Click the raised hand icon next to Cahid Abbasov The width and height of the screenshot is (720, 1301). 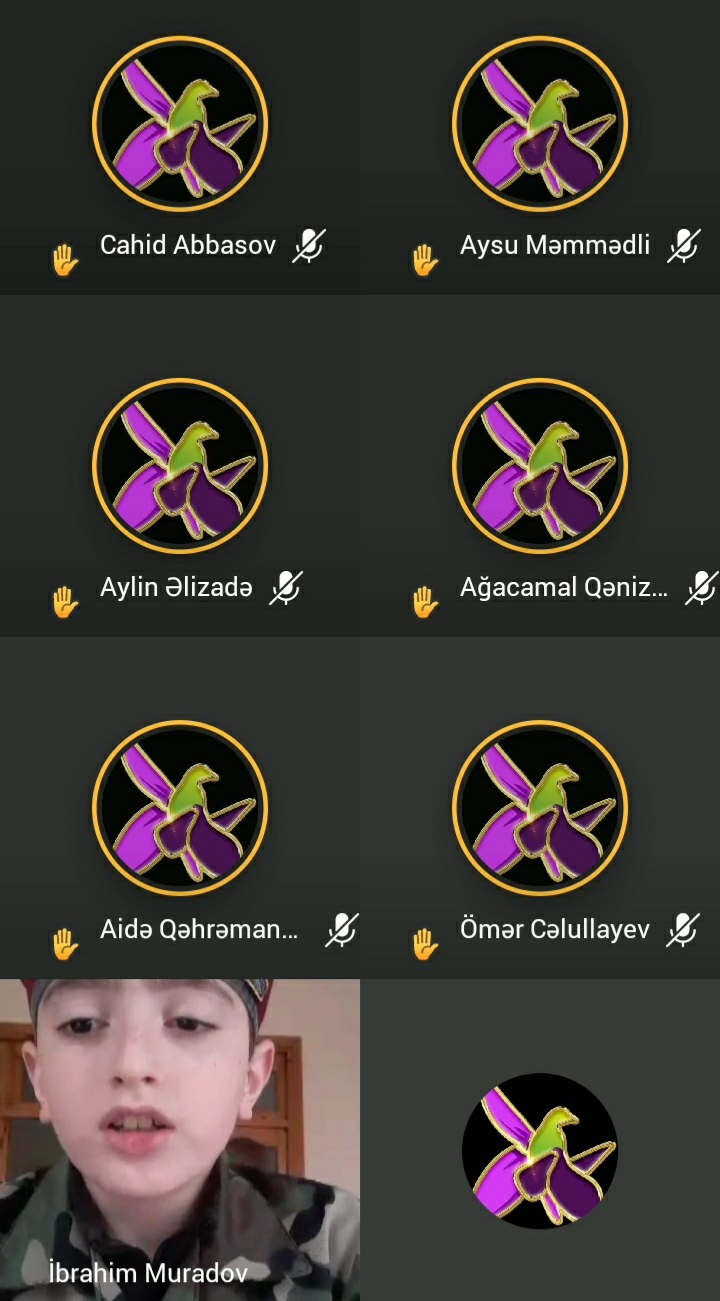point(65,260)
